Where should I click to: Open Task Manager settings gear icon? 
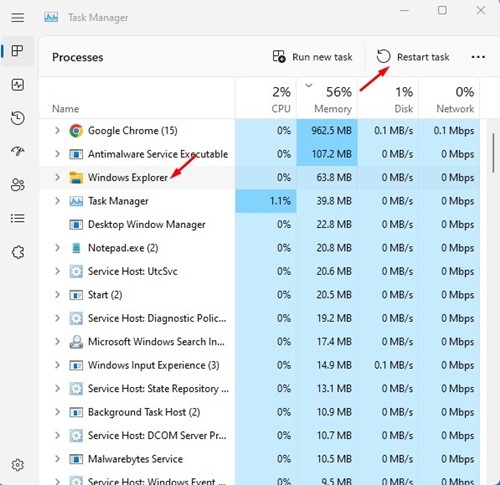17,464
